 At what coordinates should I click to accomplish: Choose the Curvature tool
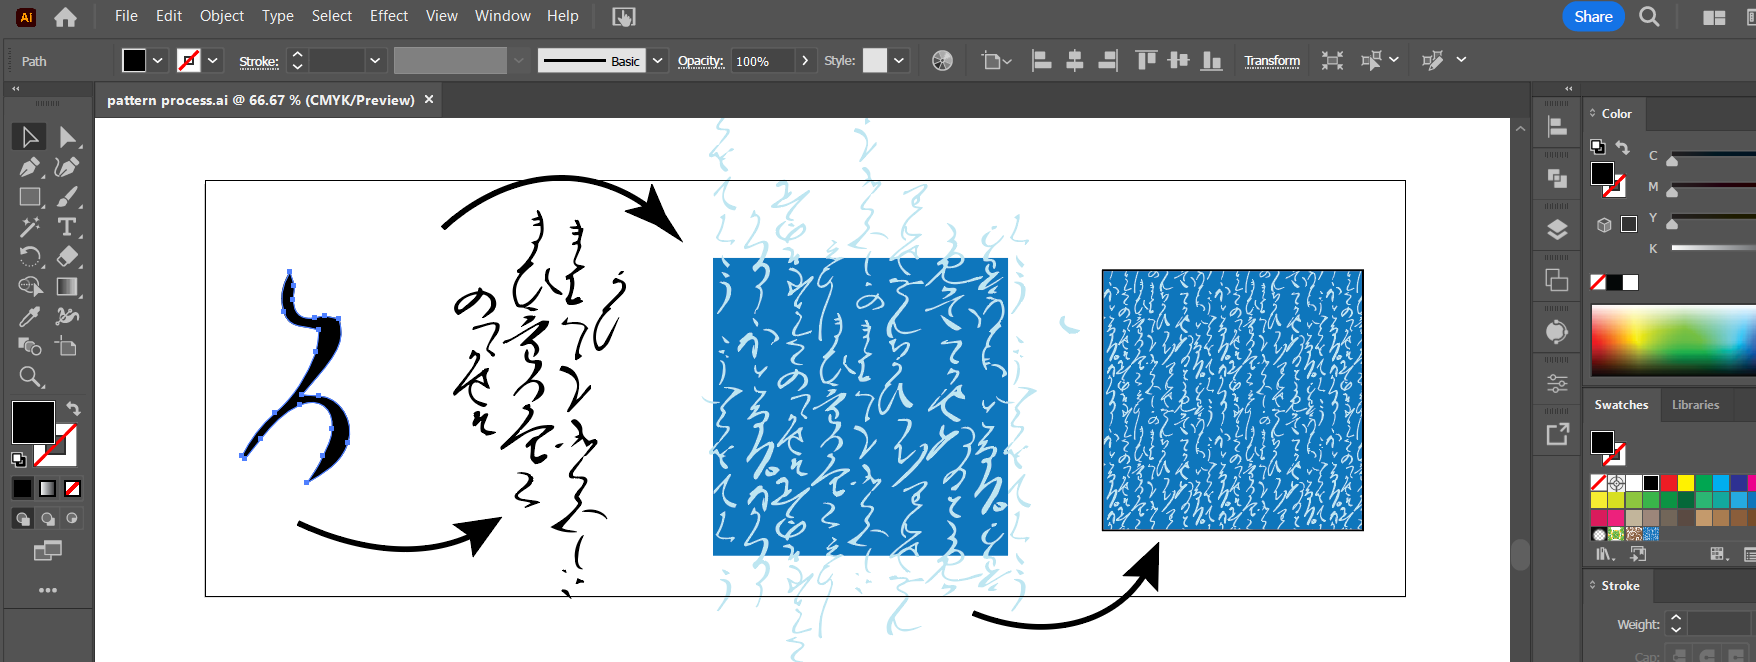pyautogui.click(x=67, y=167)
